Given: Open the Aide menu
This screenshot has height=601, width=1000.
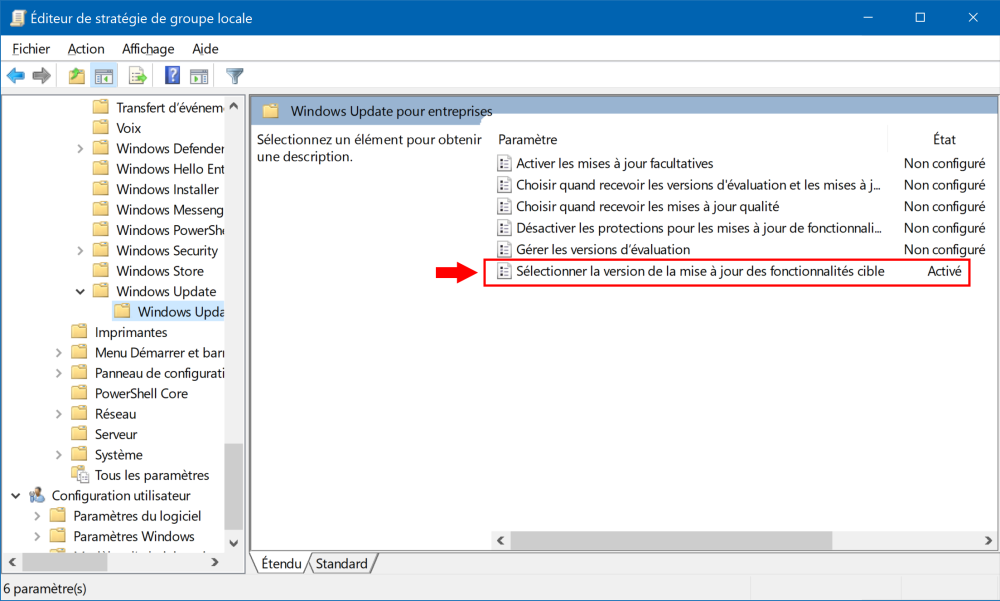Looking at the screenshot, I should [205, 48].
